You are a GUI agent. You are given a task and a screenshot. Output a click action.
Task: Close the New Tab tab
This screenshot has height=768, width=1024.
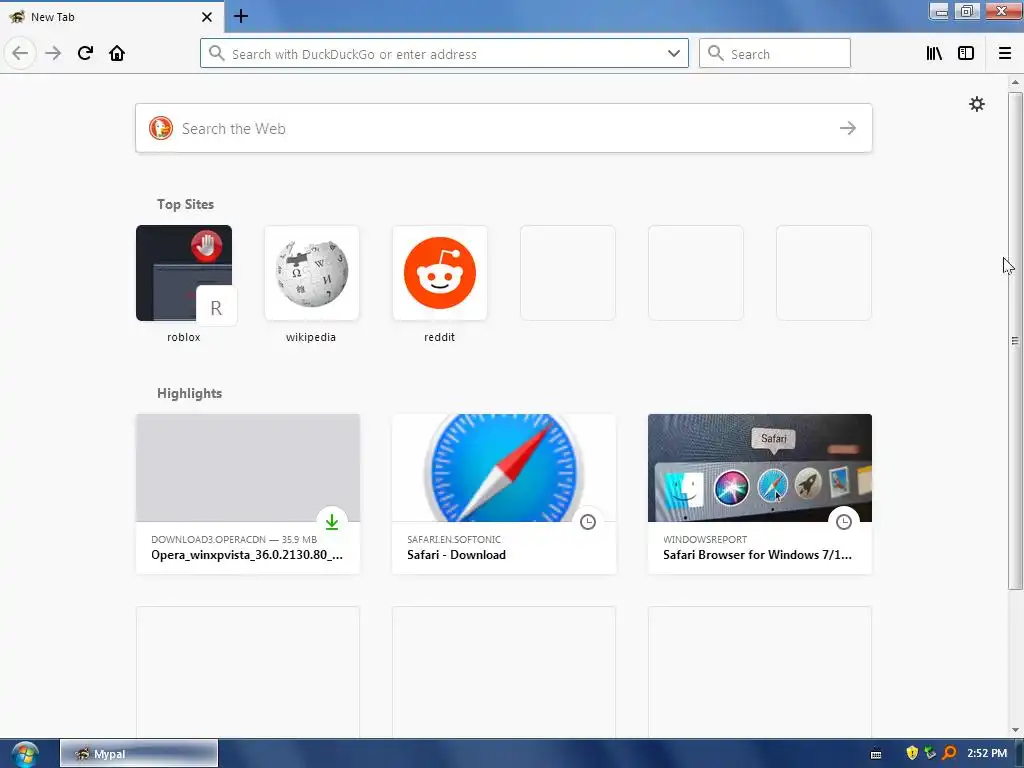(x=206, y=17)
